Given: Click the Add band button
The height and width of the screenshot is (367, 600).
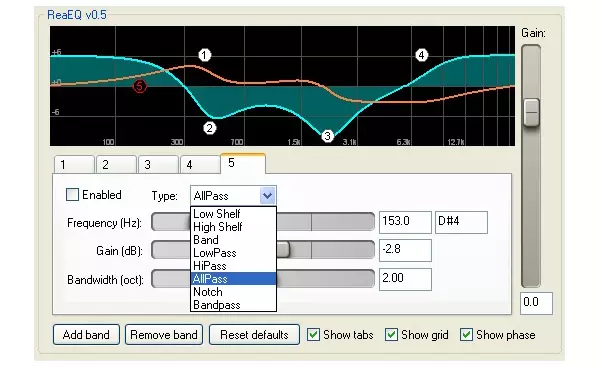Looking at the screenshot, I should pyautogui.click(x=86, y=335).
